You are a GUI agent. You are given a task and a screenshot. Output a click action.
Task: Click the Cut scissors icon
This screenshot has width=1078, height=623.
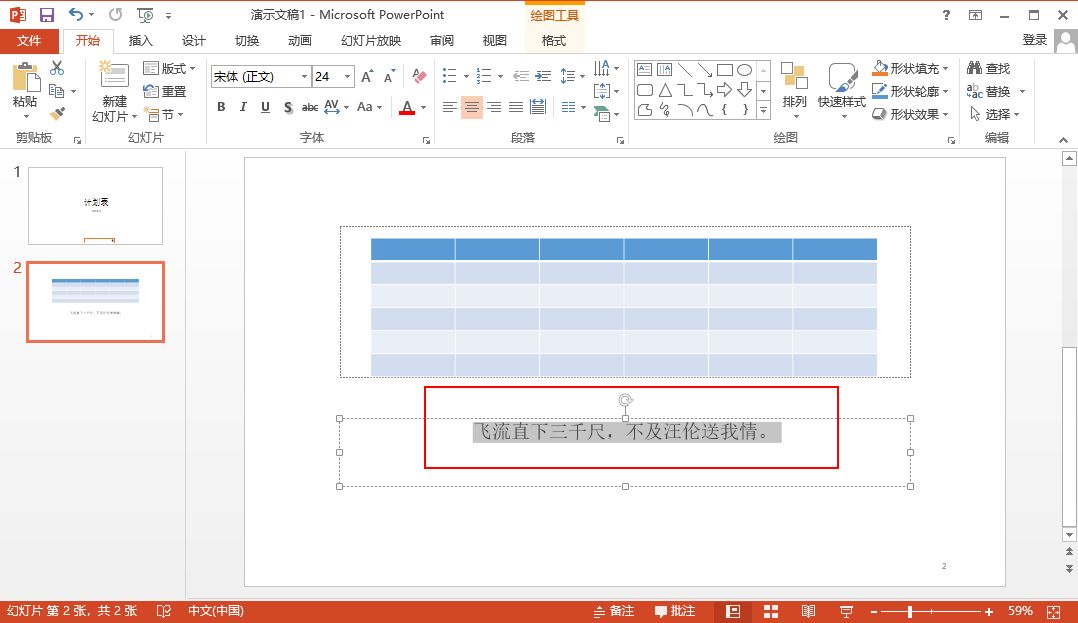click(57, 68)
